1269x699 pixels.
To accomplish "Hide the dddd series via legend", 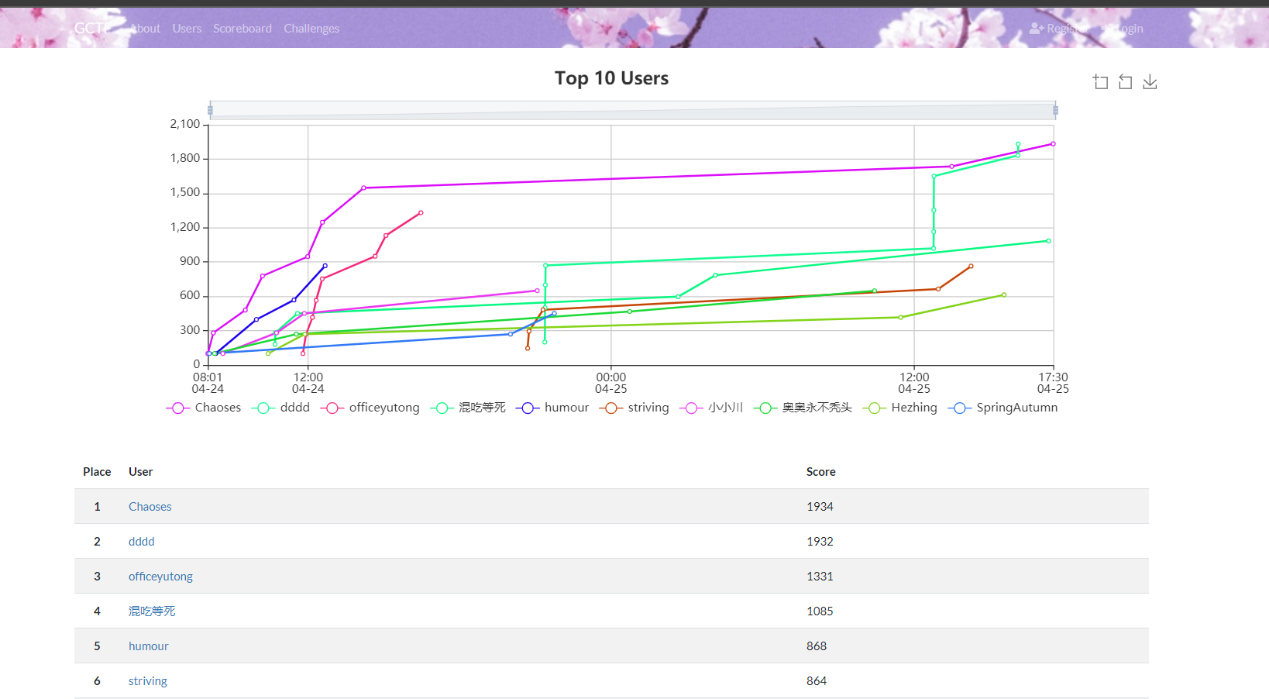I will point(265,408).
